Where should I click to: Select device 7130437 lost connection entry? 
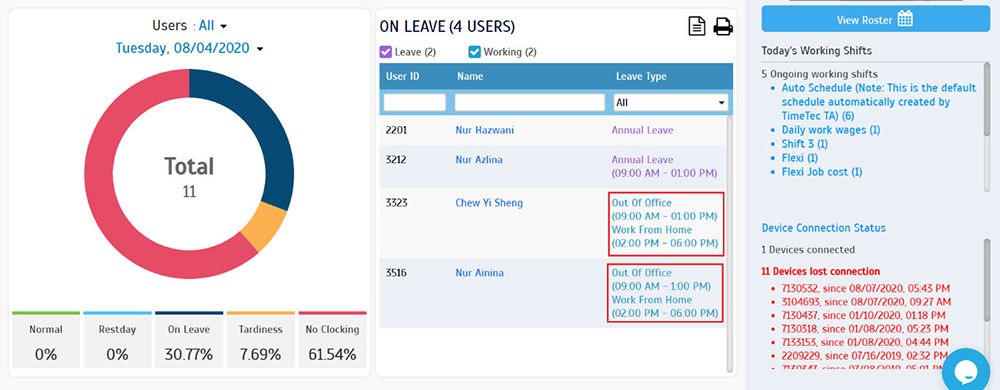click(864, 315)
